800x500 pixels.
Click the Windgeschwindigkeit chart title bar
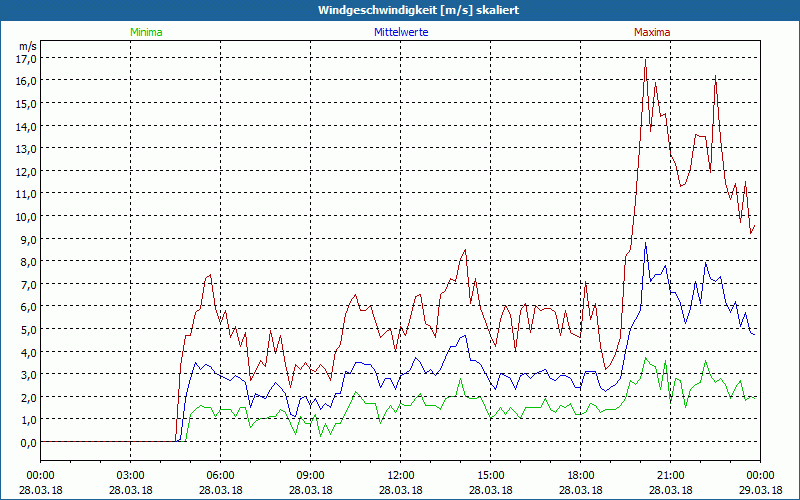(400, 9)
